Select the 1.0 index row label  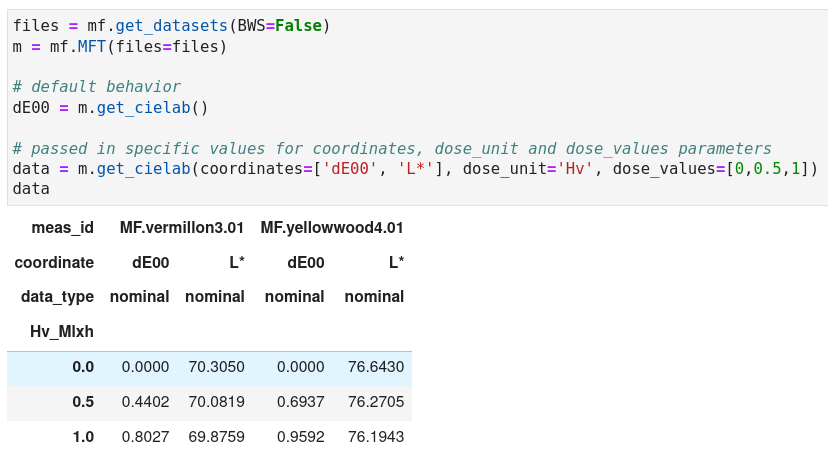[82, 437]
